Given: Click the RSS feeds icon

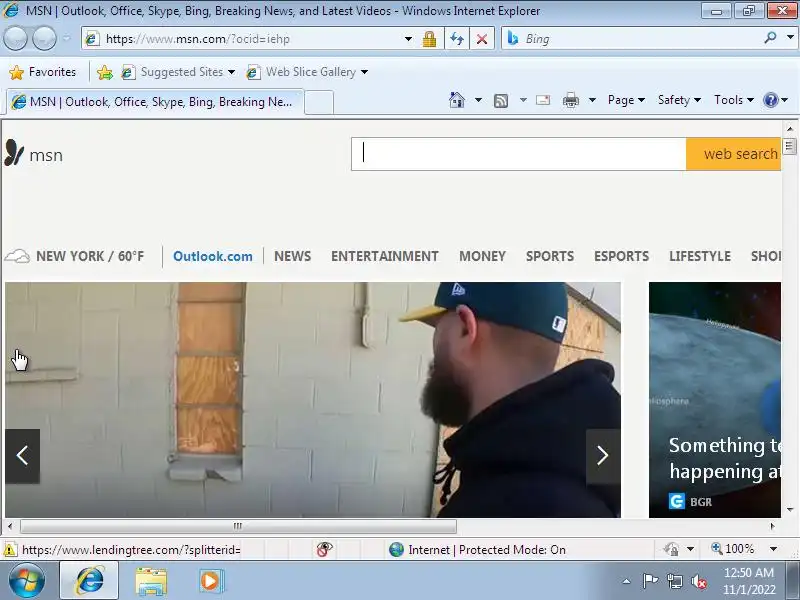Looking at the screenshot, I should [501, 101].
